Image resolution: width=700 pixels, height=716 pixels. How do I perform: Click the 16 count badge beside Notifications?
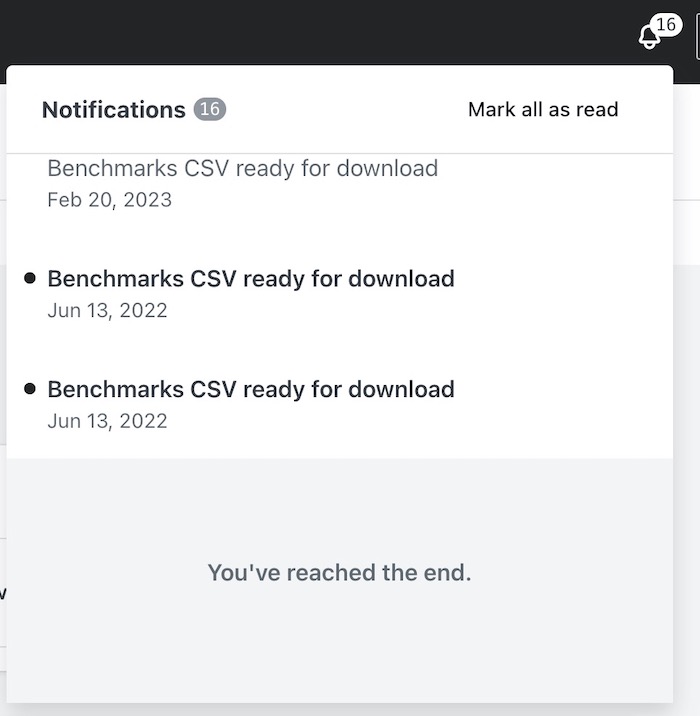point(210,109)
